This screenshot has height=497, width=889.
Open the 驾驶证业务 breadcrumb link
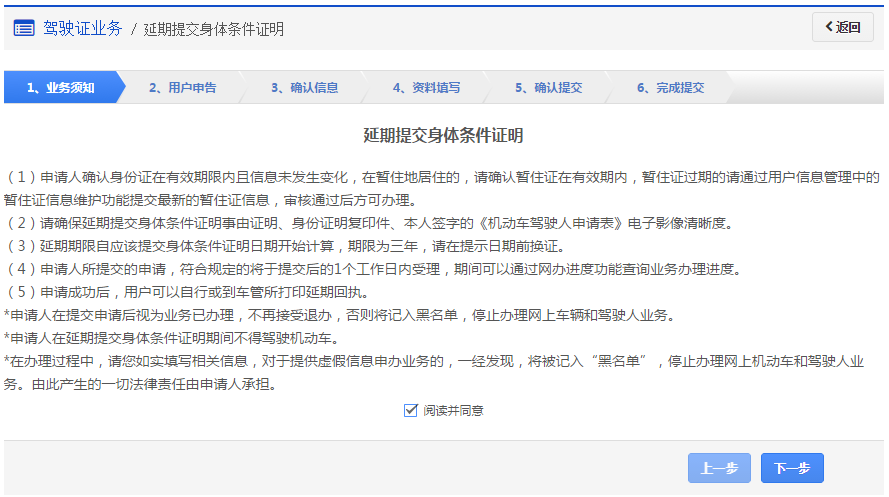coord(82,28)
